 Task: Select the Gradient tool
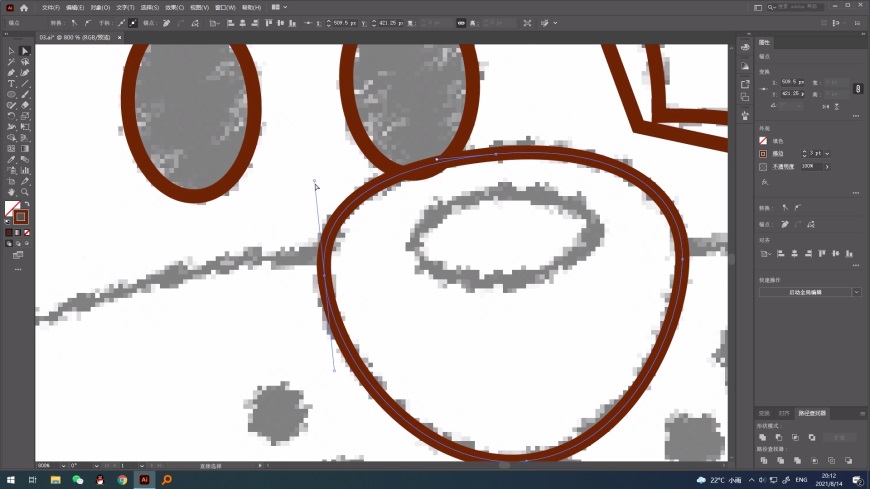tap(24, 148)
